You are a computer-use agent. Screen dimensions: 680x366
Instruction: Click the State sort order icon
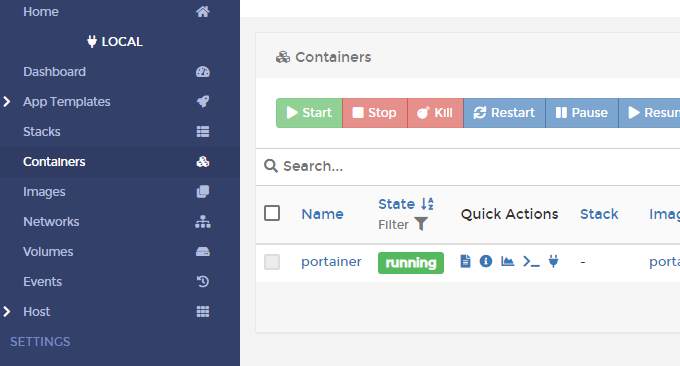427,204
